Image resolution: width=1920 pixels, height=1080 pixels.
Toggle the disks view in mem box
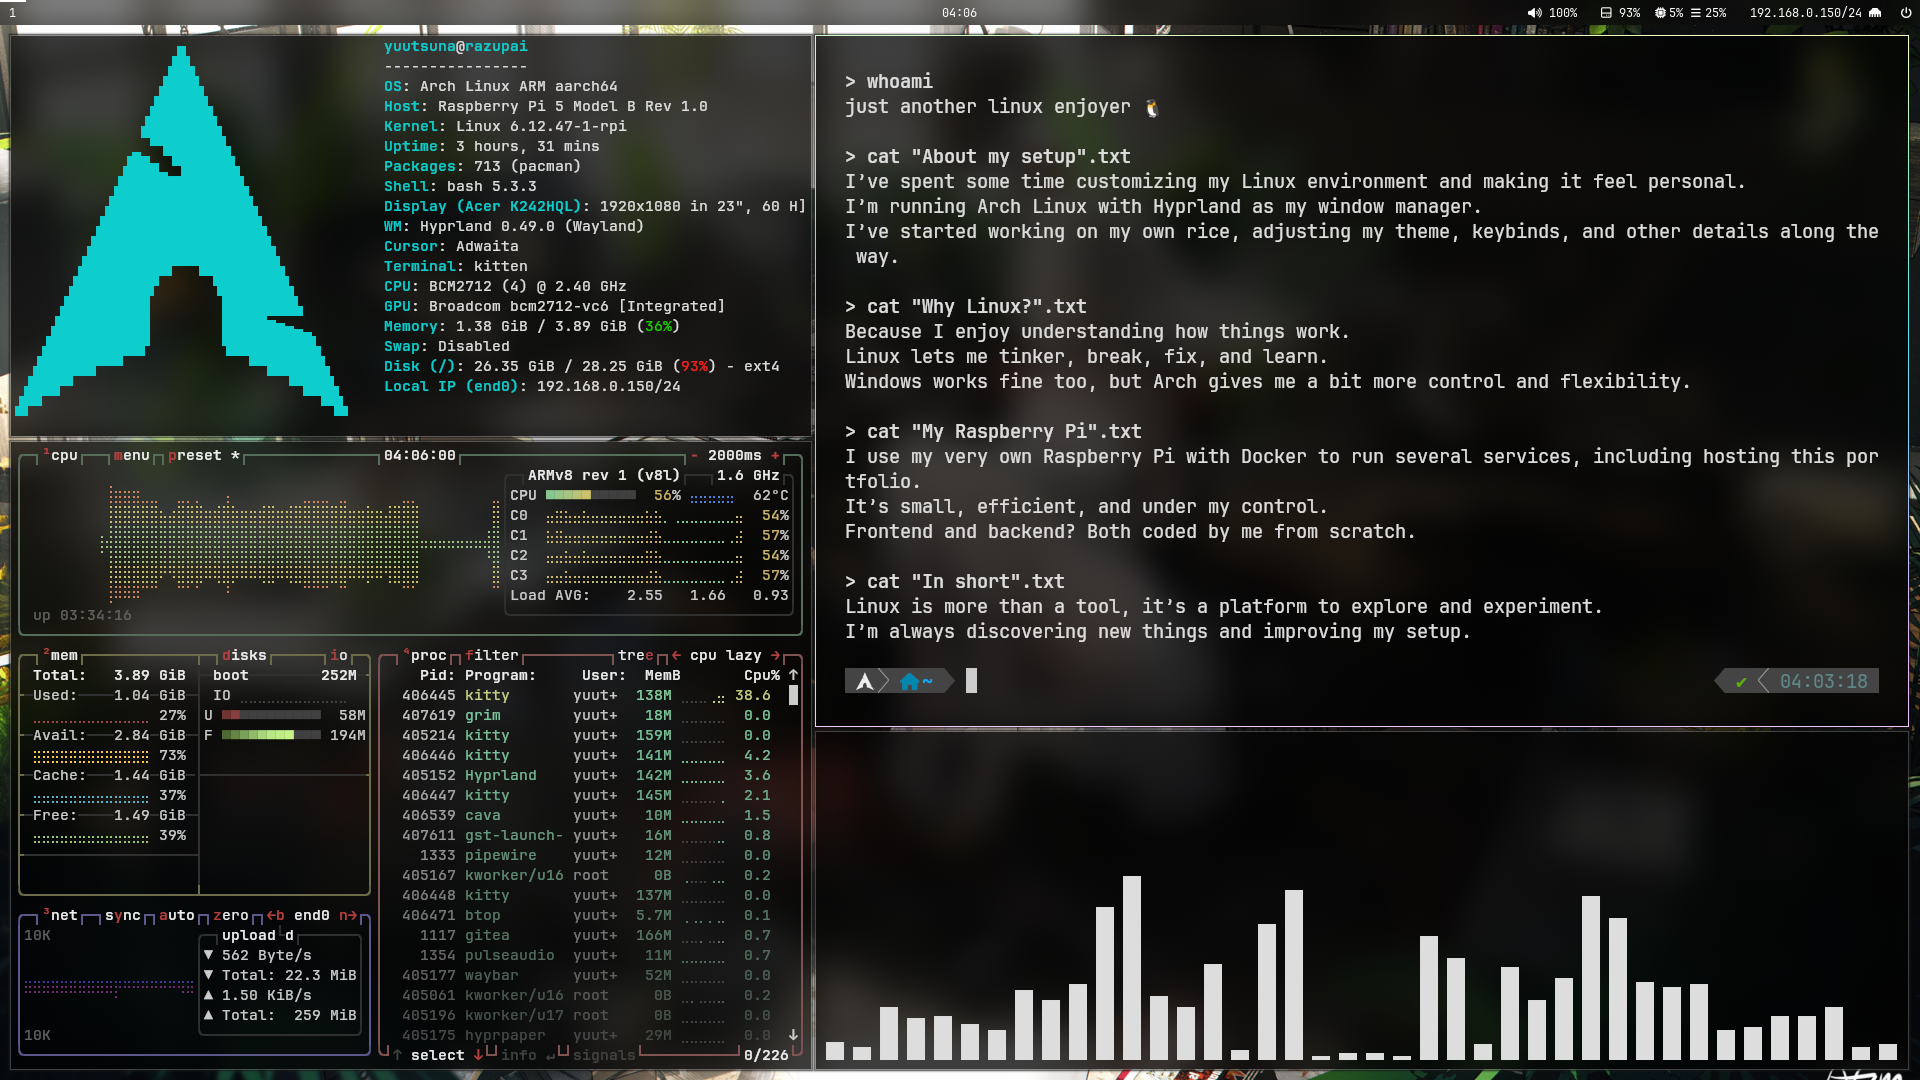tap(244, 656)
